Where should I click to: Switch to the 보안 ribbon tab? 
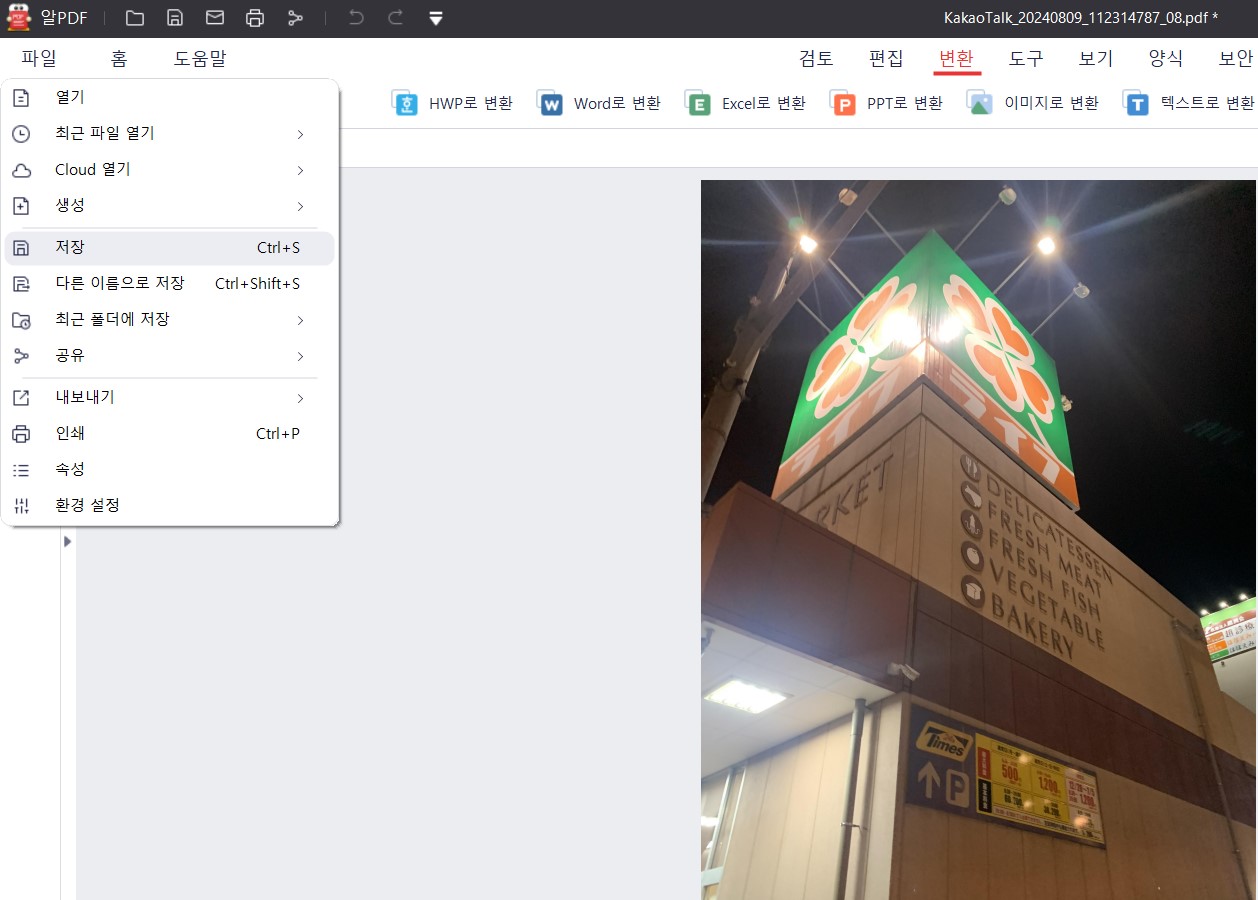[1237, 58]
